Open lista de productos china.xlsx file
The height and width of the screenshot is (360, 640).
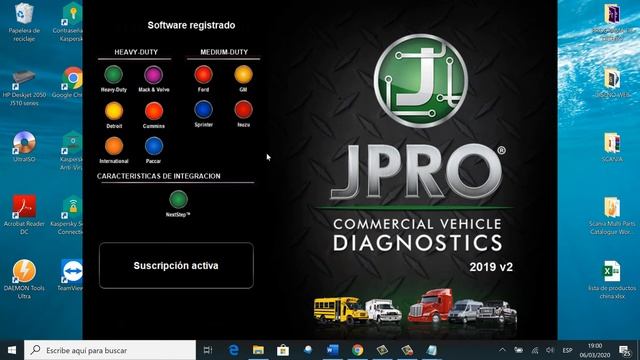pos(612,280)
